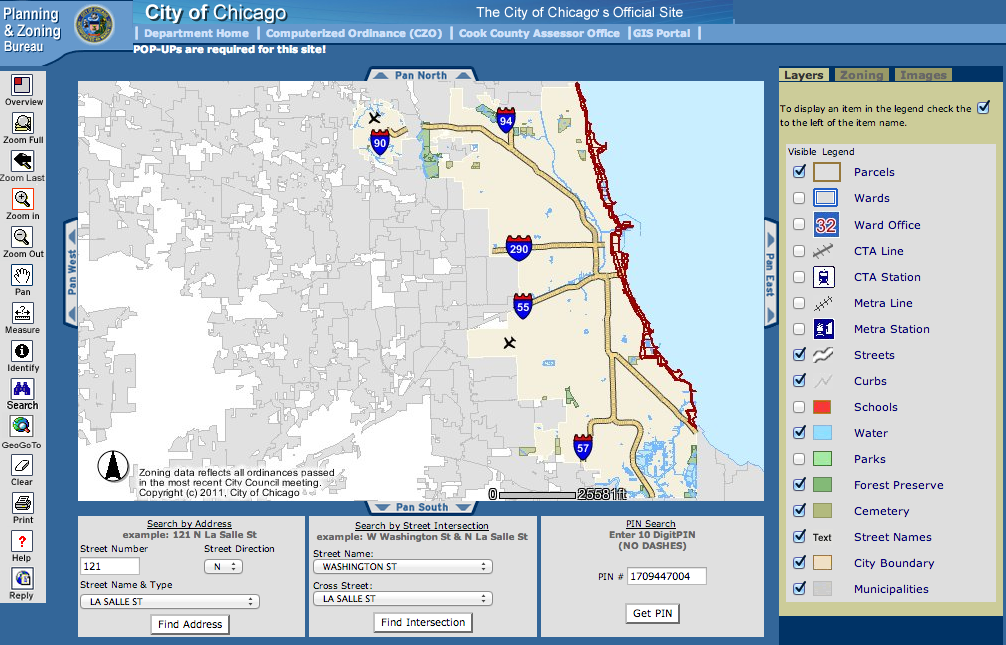Image resolution: width=1006 pixels, height=645 pixels.
Task: Uncheck the Parcels layer checkbox
Action: coord(799,171)
